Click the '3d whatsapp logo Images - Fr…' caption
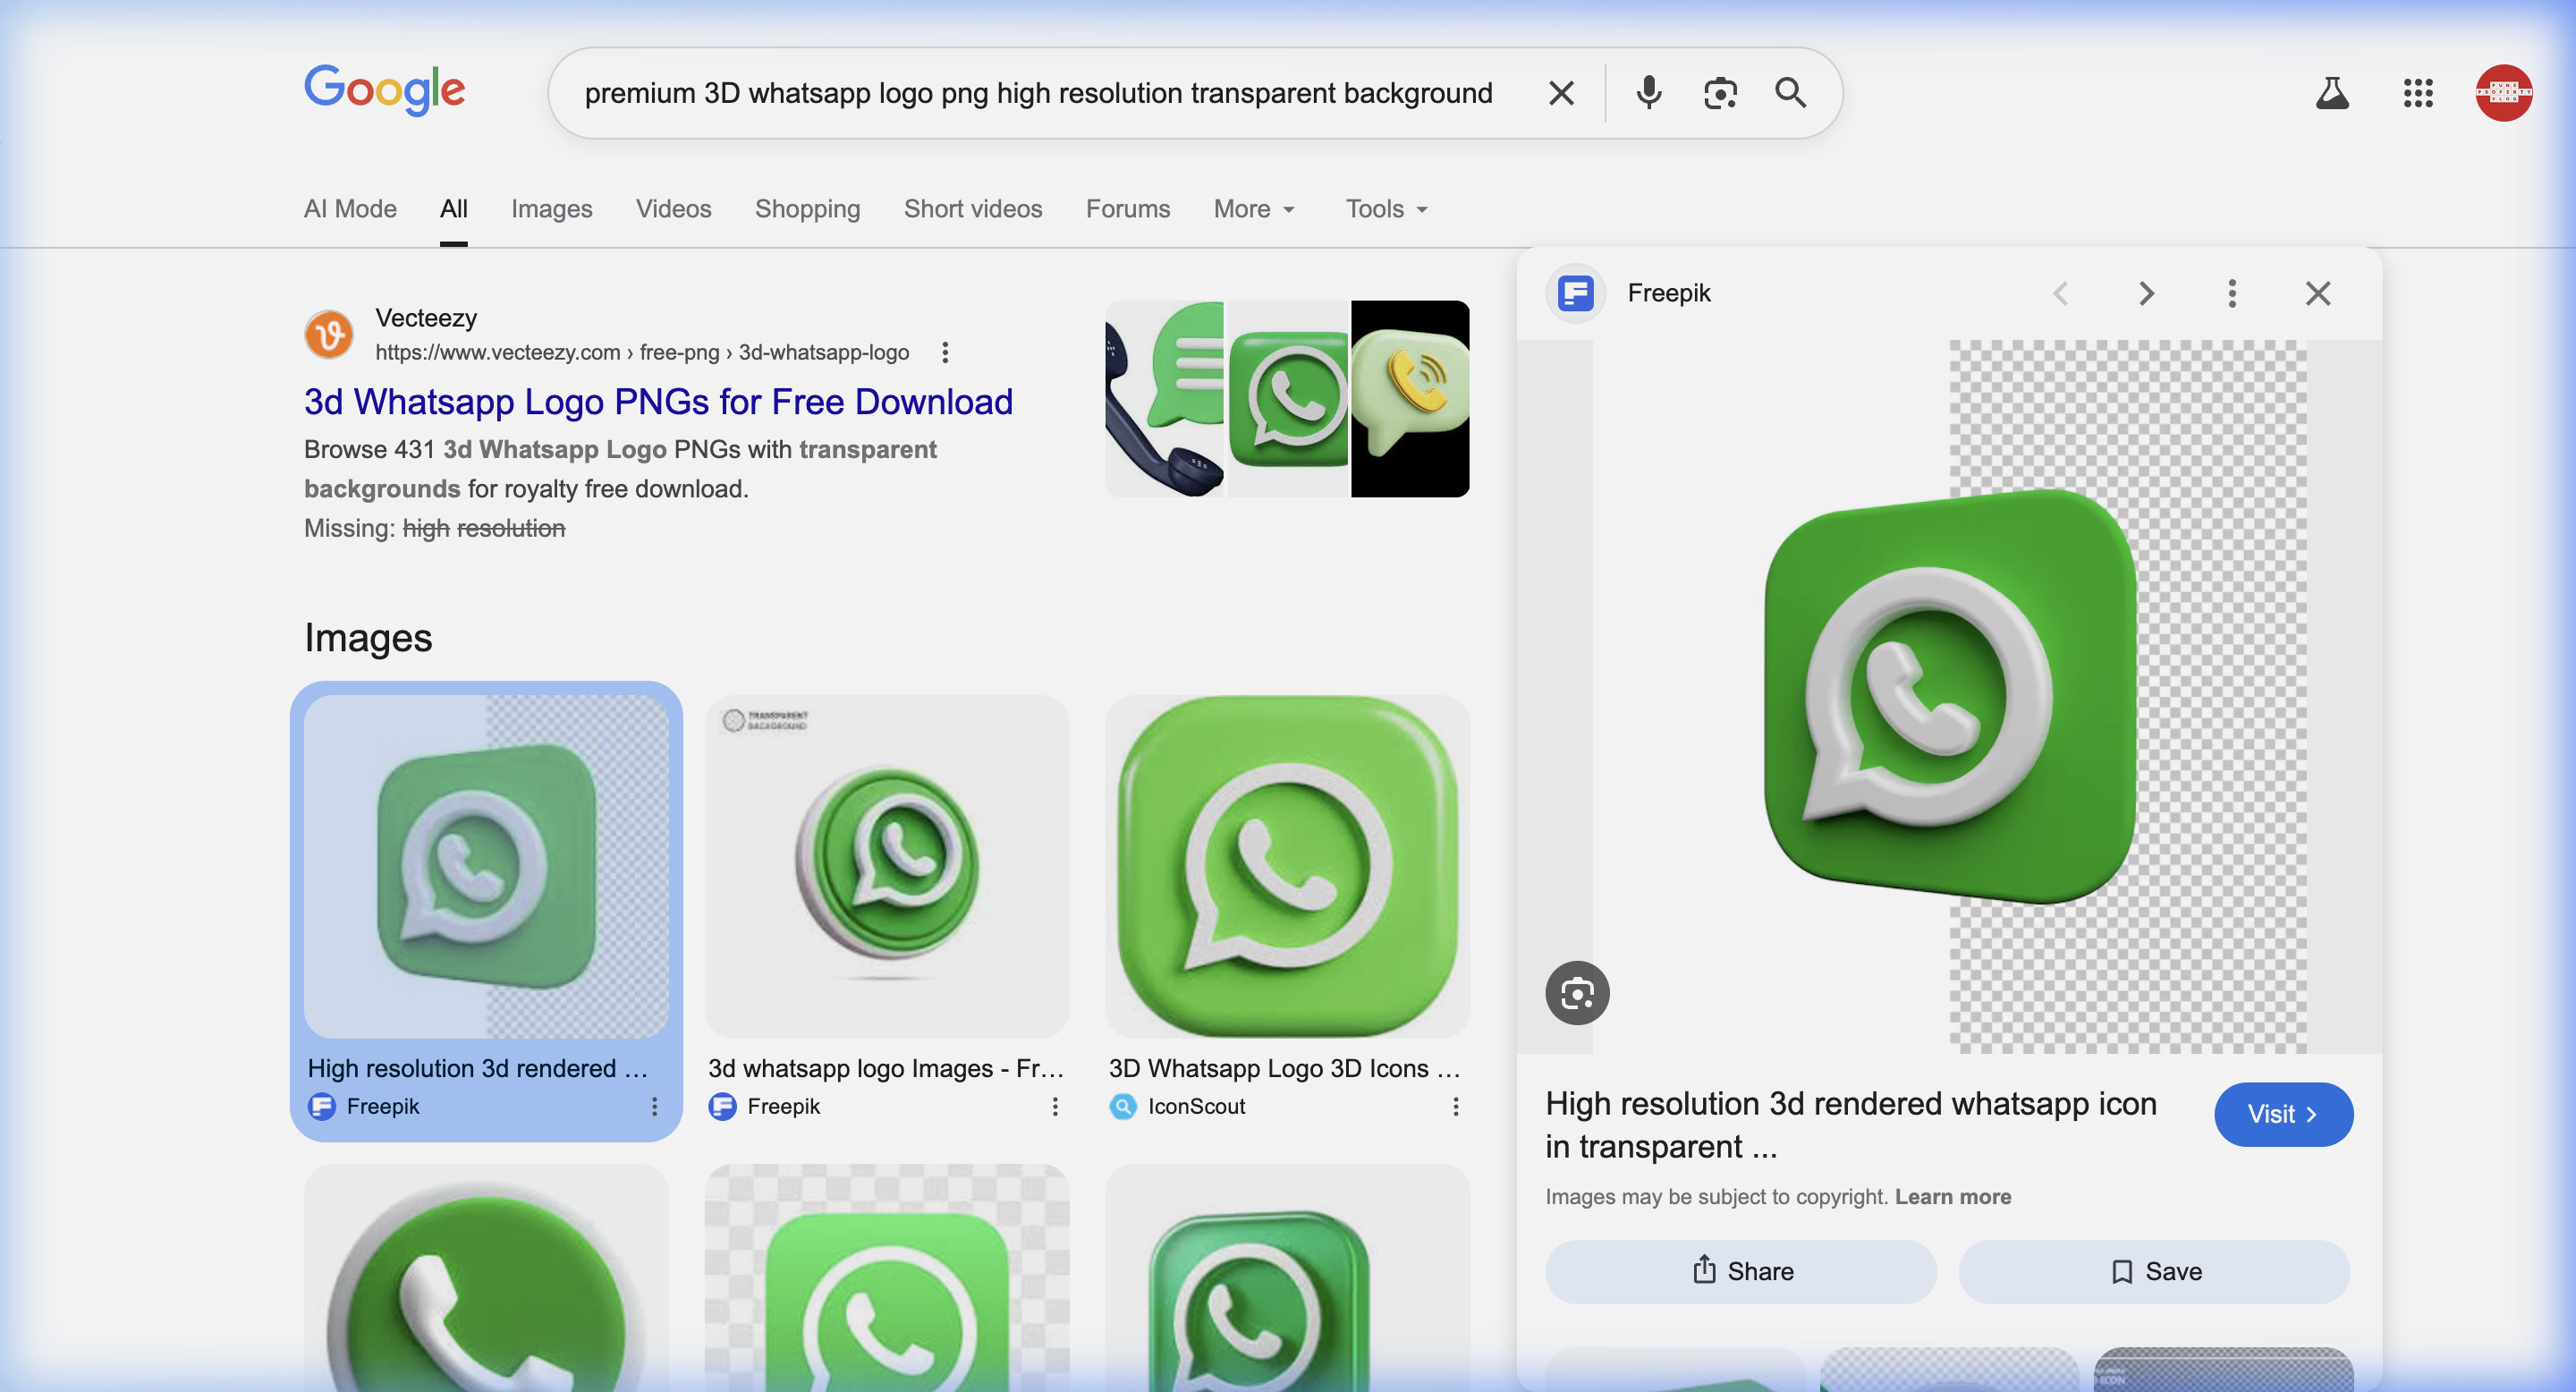Screen dimensions: 2576x1392 pyautogui.click(x=886, y=1068)
